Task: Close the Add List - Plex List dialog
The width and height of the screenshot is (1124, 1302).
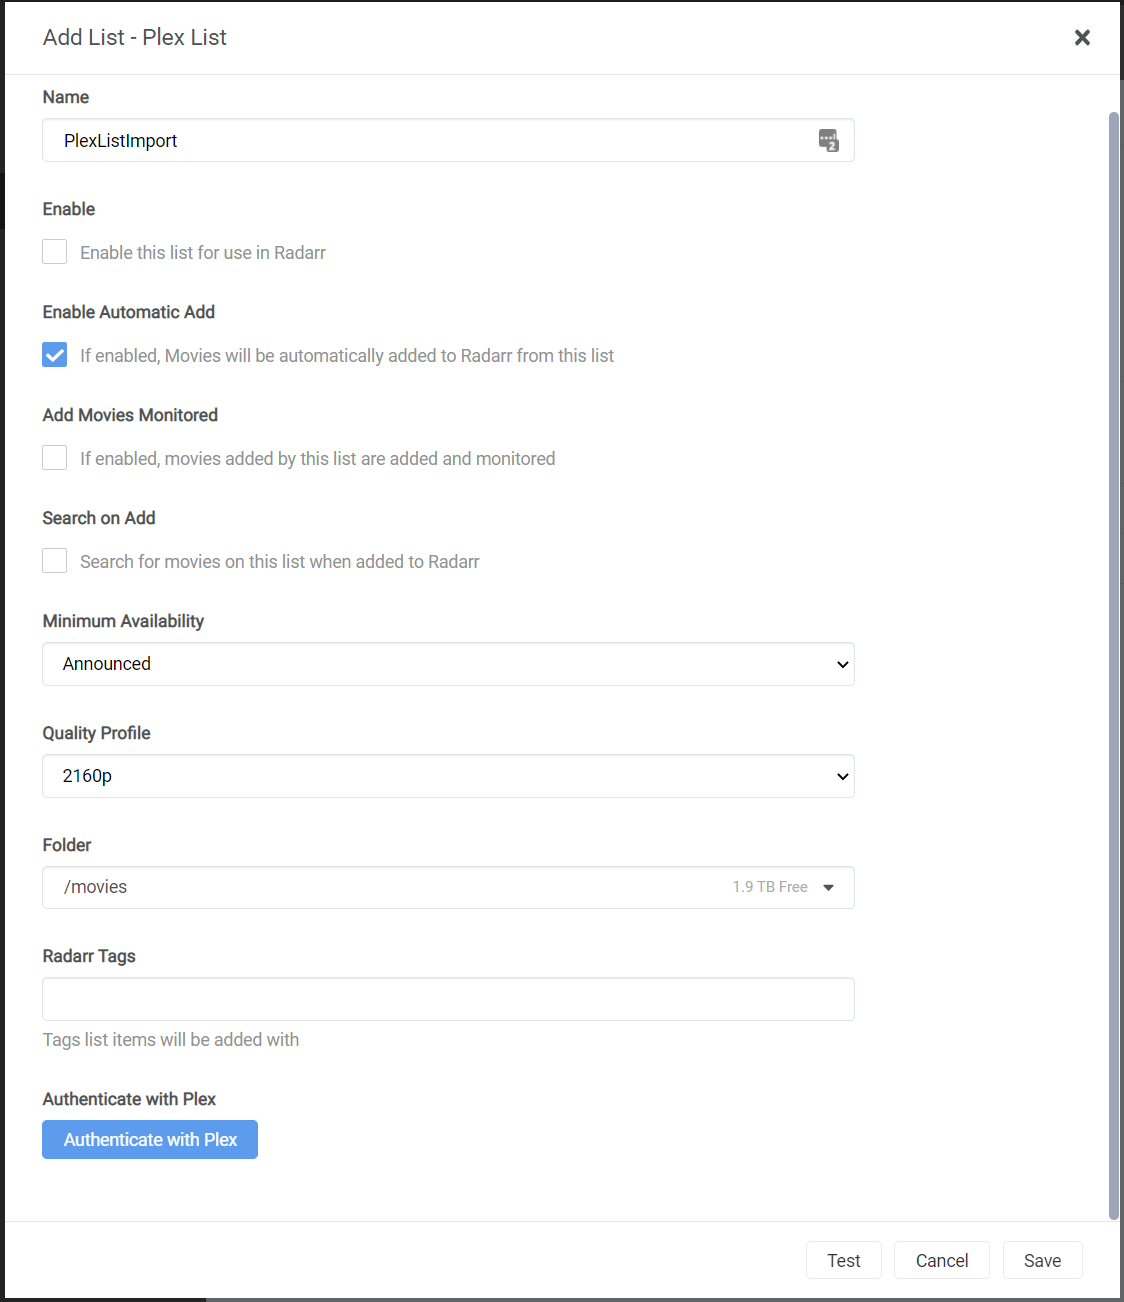Action: [1082, 37]
